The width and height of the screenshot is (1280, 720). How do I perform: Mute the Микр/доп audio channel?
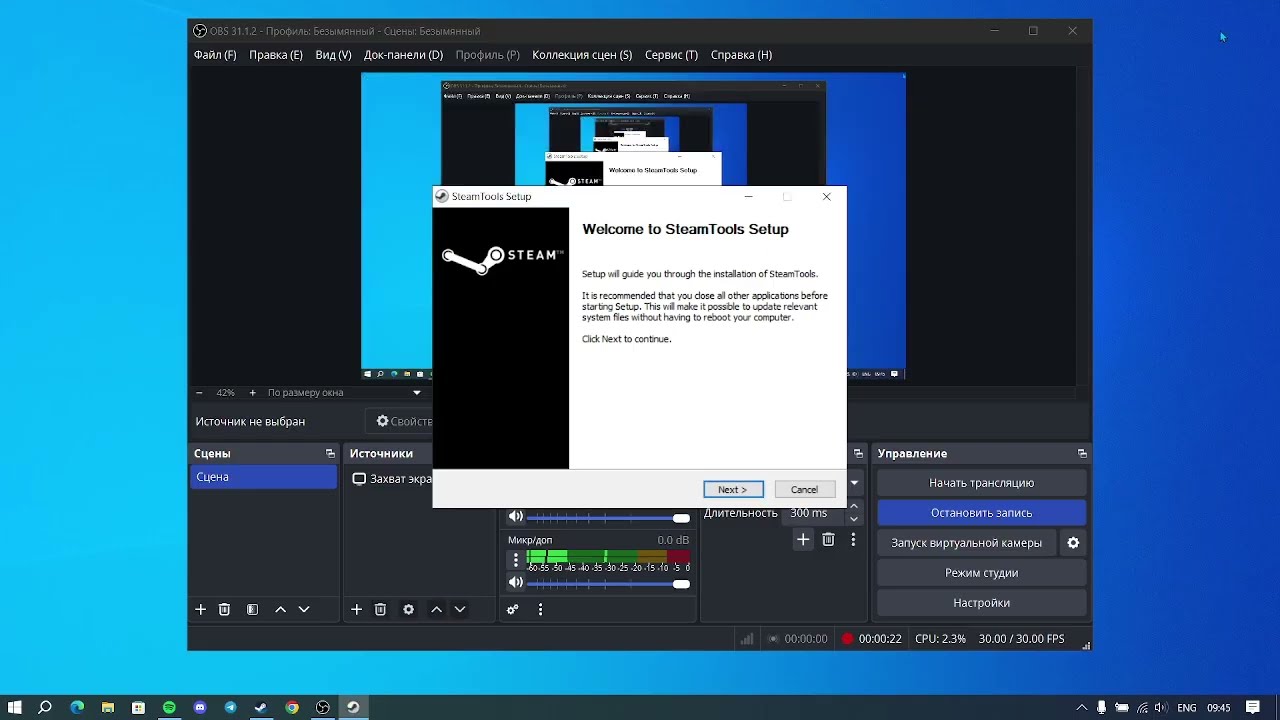click(516, 583)
